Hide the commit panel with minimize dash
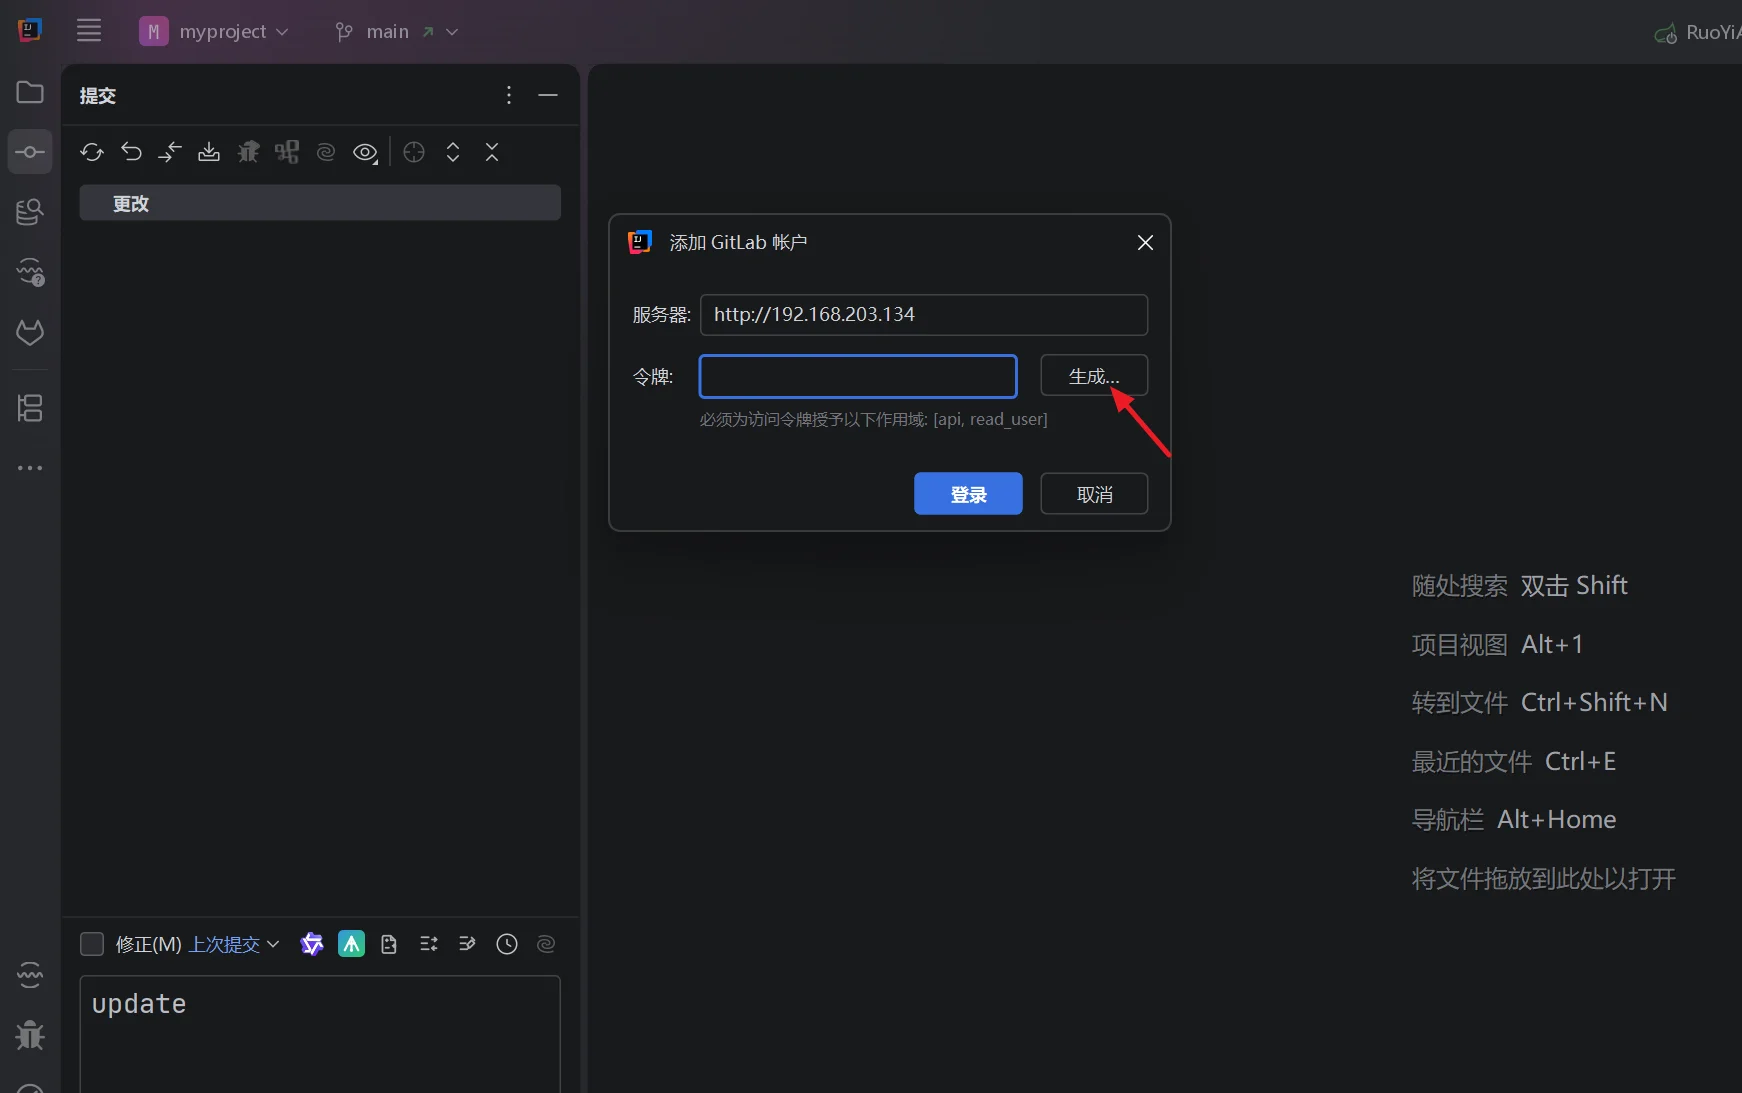Image resolution: width=1742 pixels, height=1093 pixels. [x=548, y=95]
